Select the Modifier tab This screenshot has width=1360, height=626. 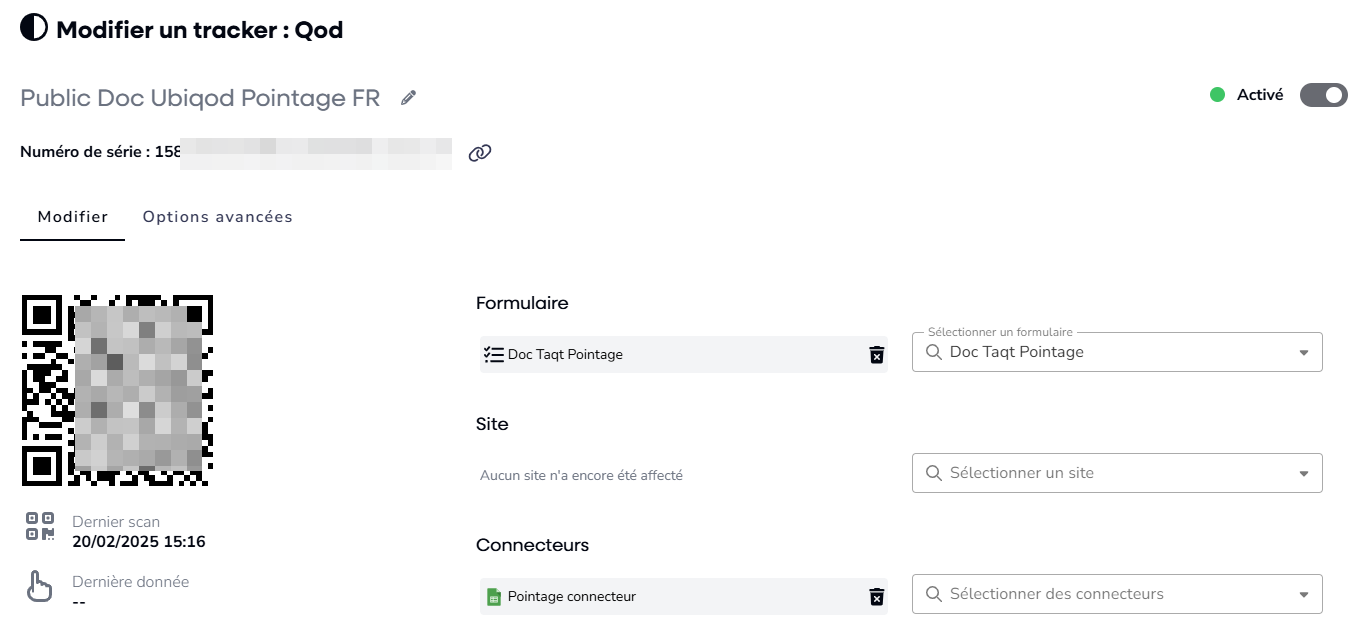[x=73, y=217]
